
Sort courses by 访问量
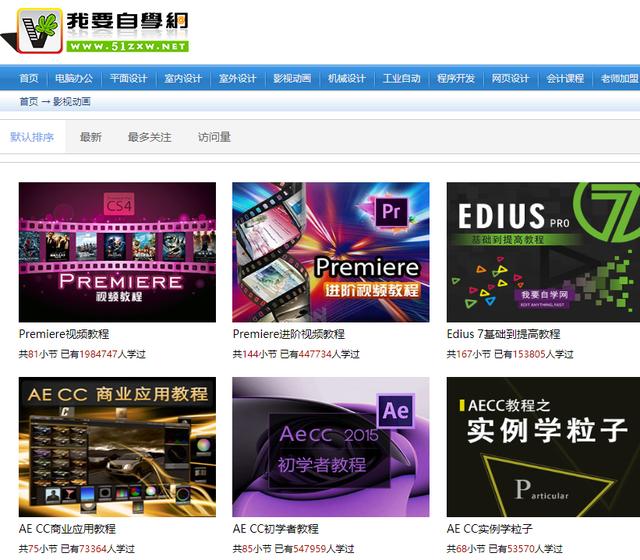pyautogui.click(x=214, y=137)
